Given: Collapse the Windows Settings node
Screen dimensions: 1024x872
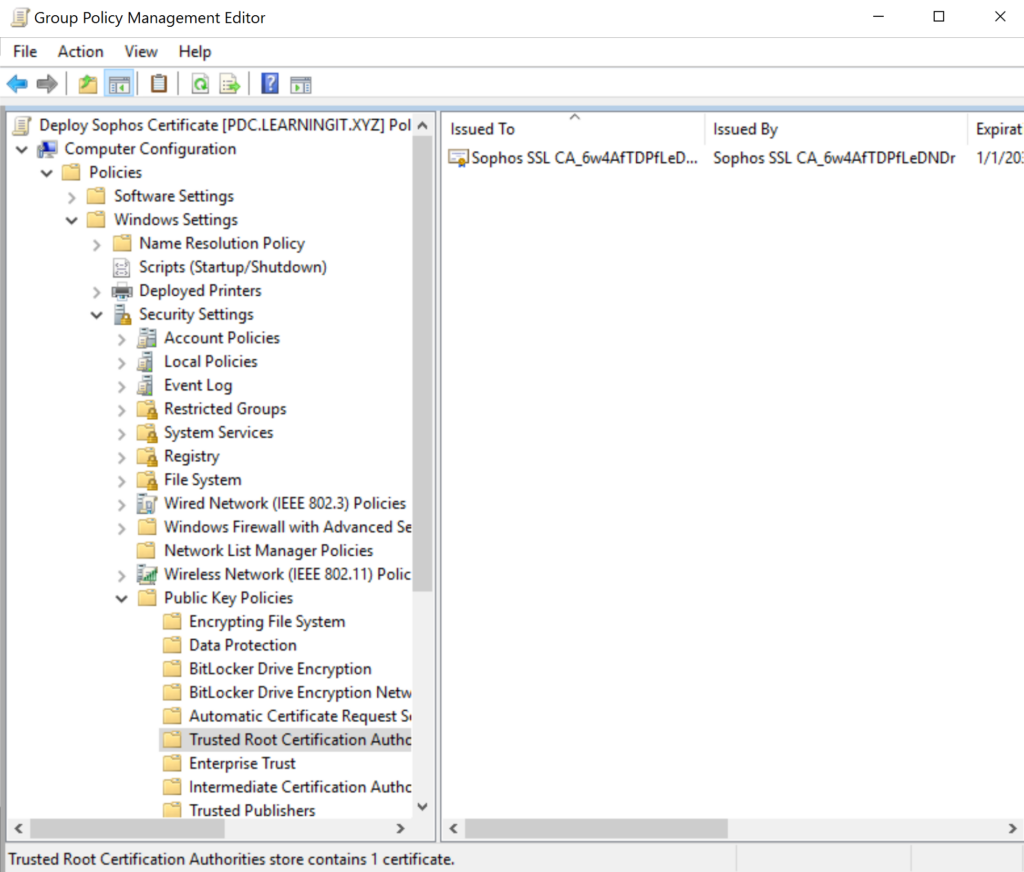Looking at the screenshot, I should (x=72, y=221).
